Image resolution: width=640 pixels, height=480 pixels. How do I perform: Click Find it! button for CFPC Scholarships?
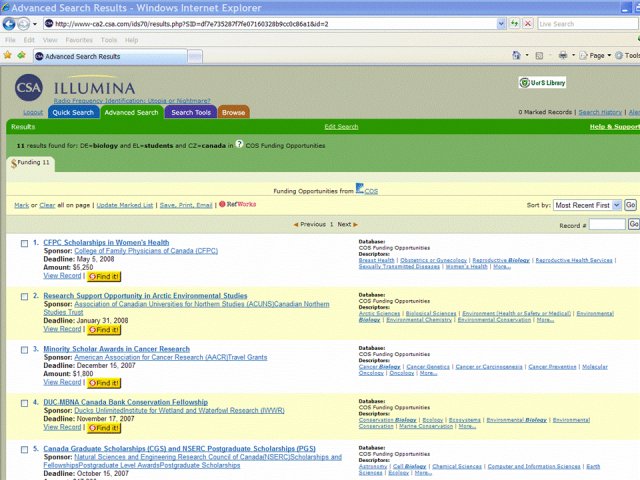[x=104, y=276]
